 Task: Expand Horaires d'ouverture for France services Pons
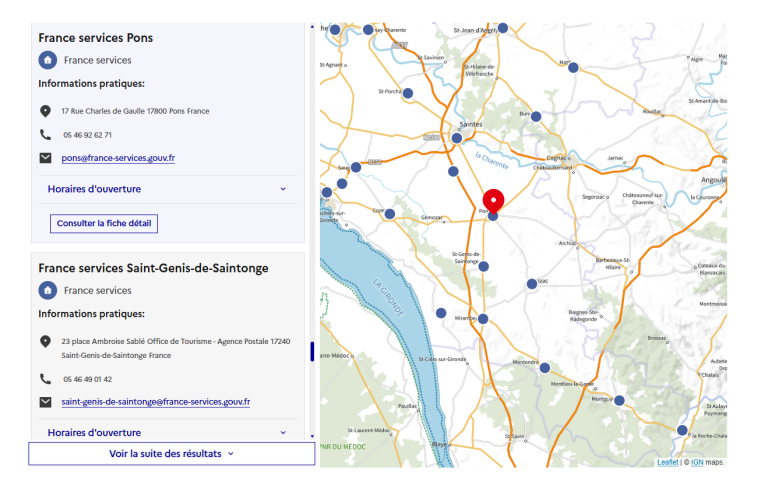(x=167, y=189)
